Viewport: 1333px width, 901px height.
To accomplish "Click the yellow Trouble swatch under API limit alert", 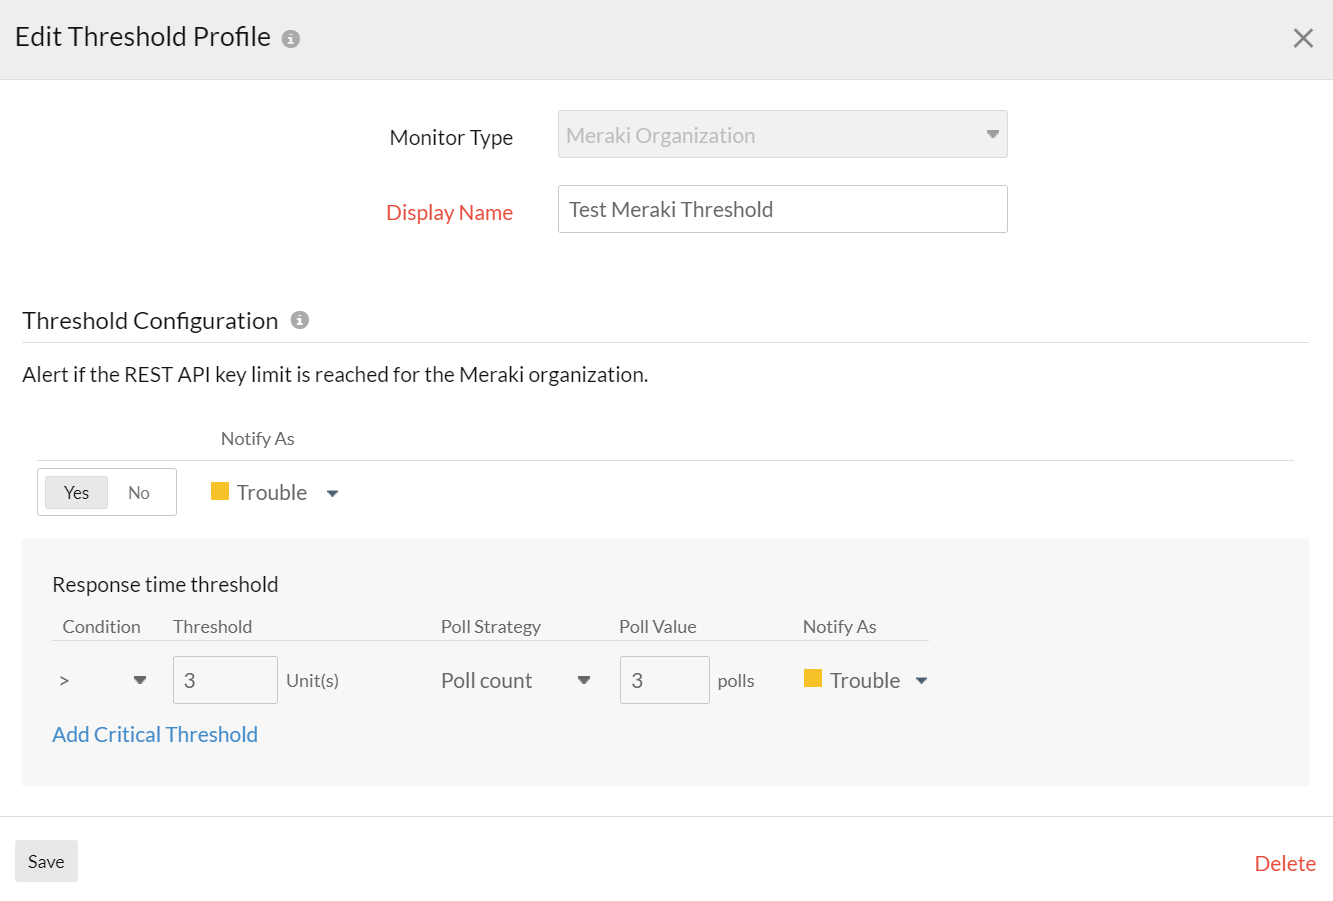I will point(220,491).
